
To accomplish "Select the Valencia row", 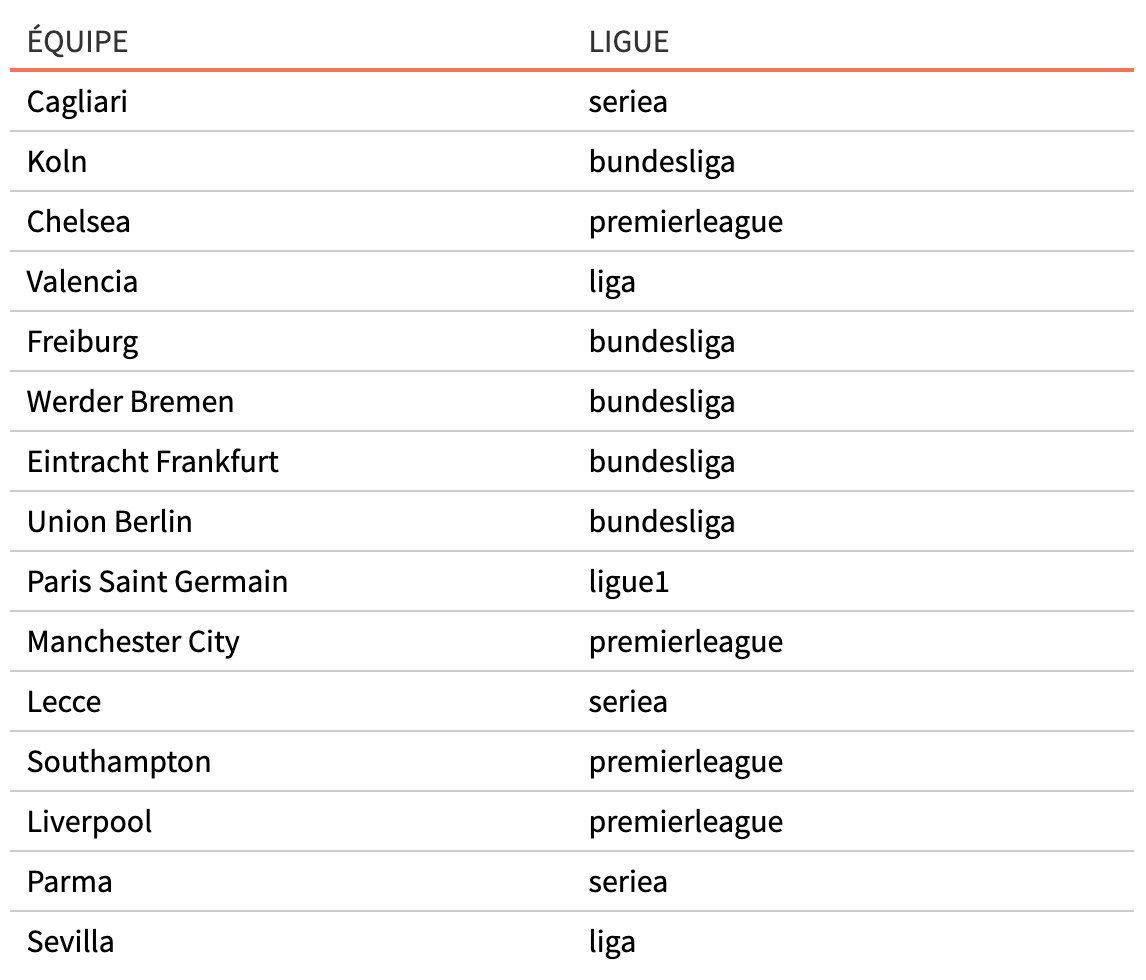I will [572, 281].
